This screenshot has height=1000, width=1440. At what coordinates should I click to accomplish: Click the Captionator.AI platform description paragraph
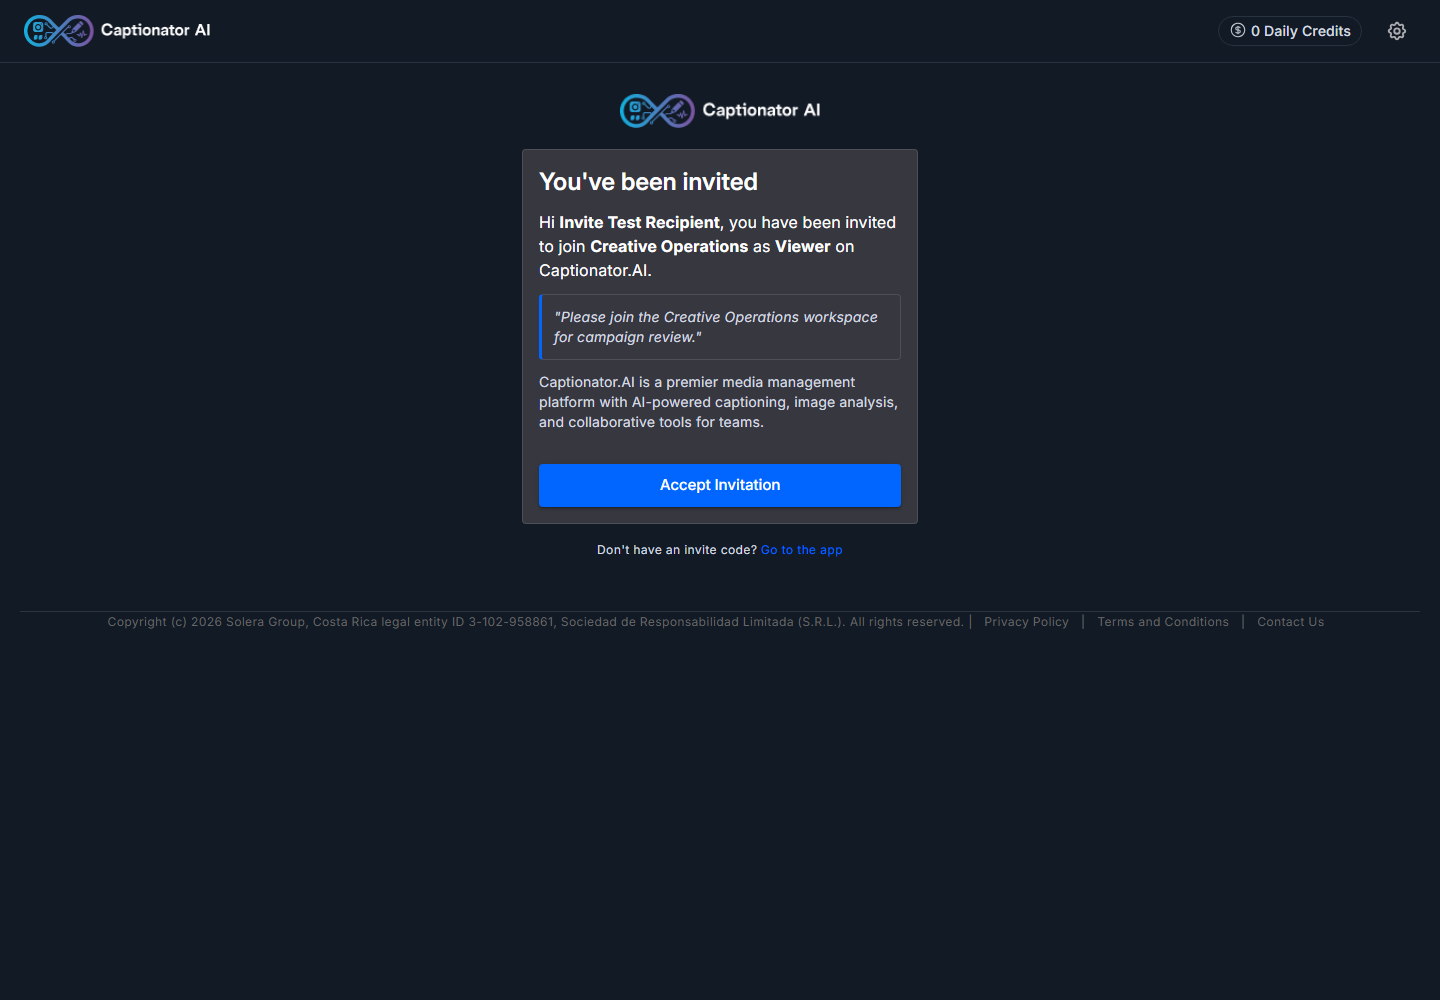point(719,402)
